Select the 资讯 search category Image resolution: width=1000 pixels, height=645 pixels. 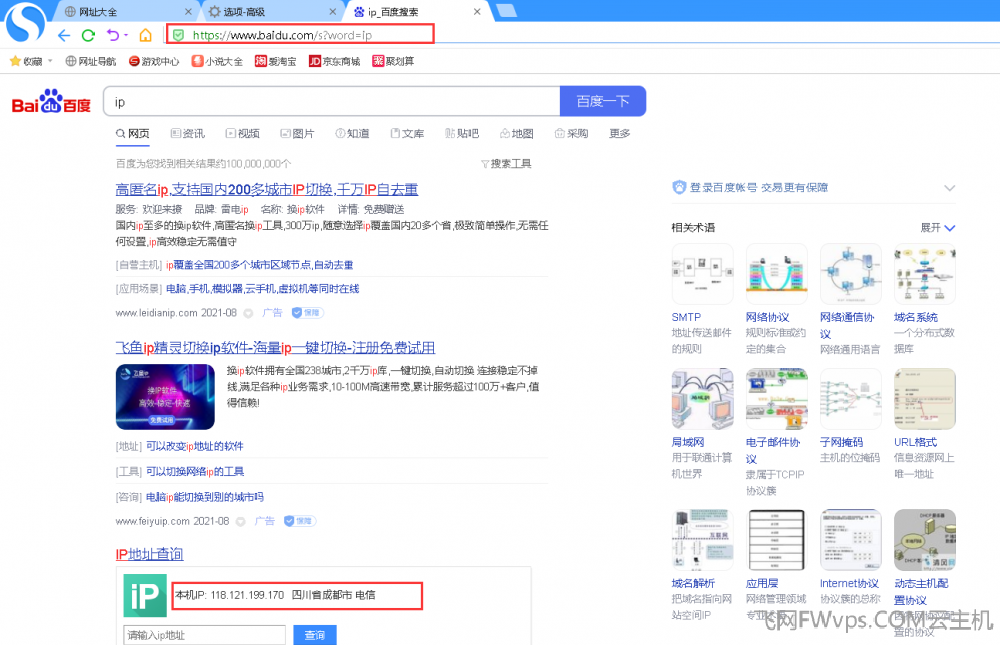pyautogui.click(x=188, y=133)
